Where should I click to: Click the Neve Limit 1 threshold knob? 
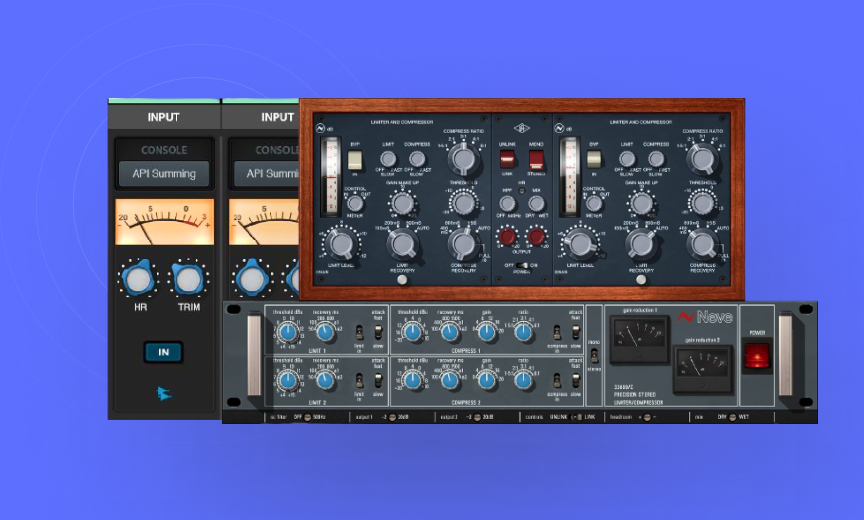pos(288,332)
